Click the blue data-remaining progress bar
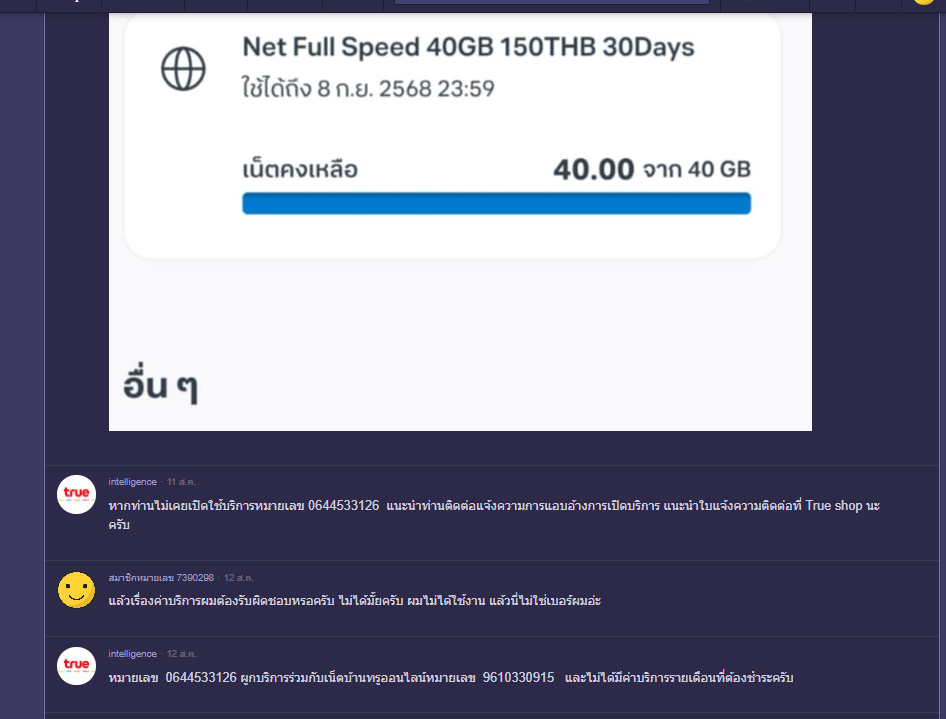 497,203
